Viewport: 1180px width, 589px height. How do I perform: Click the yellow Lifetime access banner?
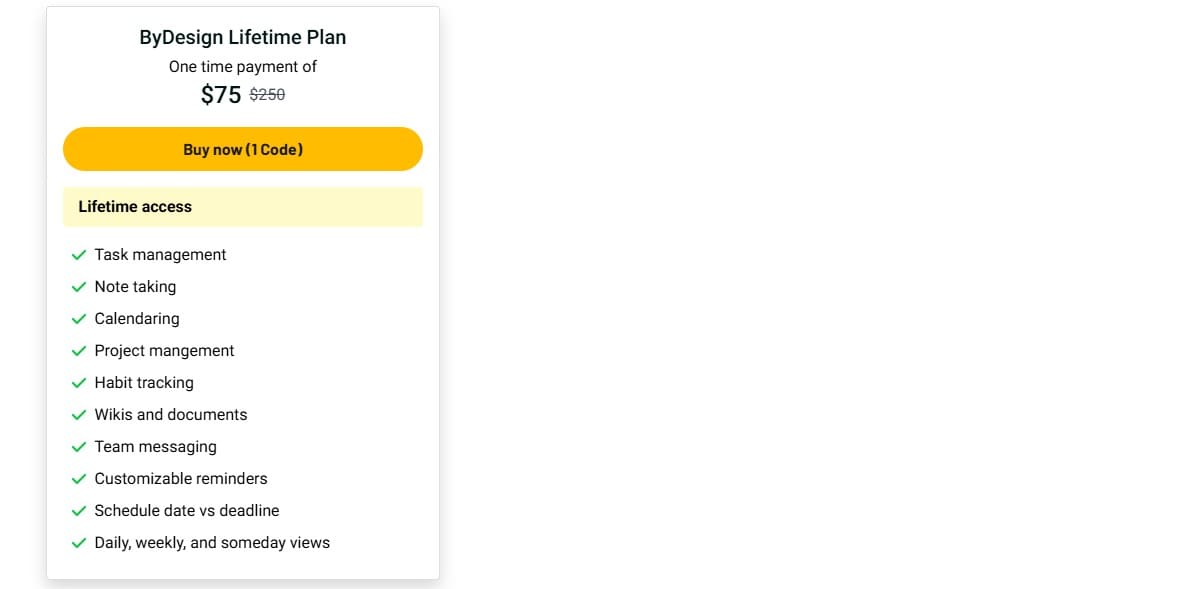click(x=243, y=207)
